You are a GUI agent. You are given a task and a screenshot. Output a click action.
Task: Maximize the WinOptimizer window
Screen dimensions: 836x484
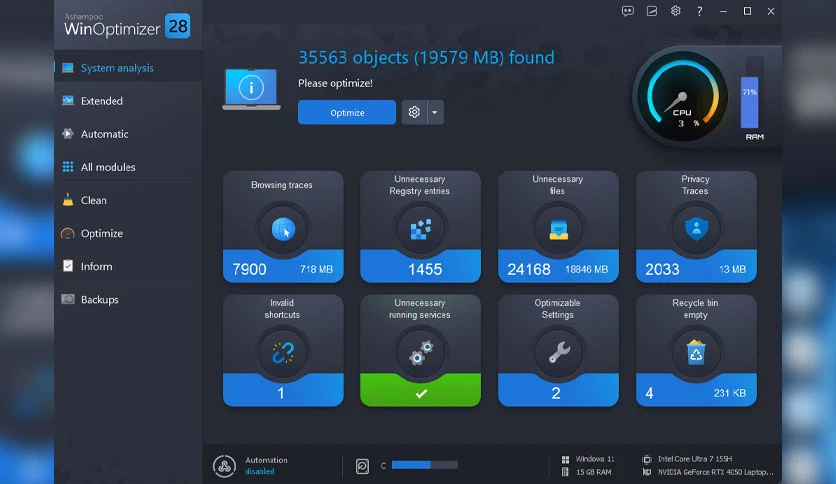pyautogui.click(x=747, y=11)
